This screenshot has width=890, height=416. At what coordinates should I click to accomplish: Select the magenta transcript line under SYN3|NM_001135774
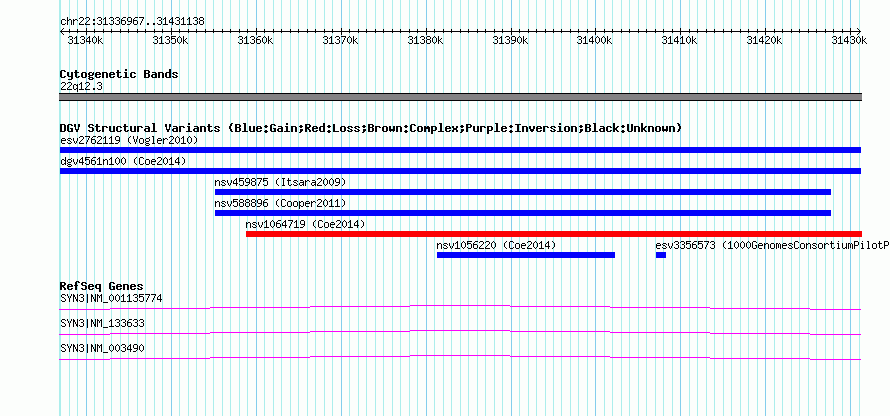click(x=460, y=308)
